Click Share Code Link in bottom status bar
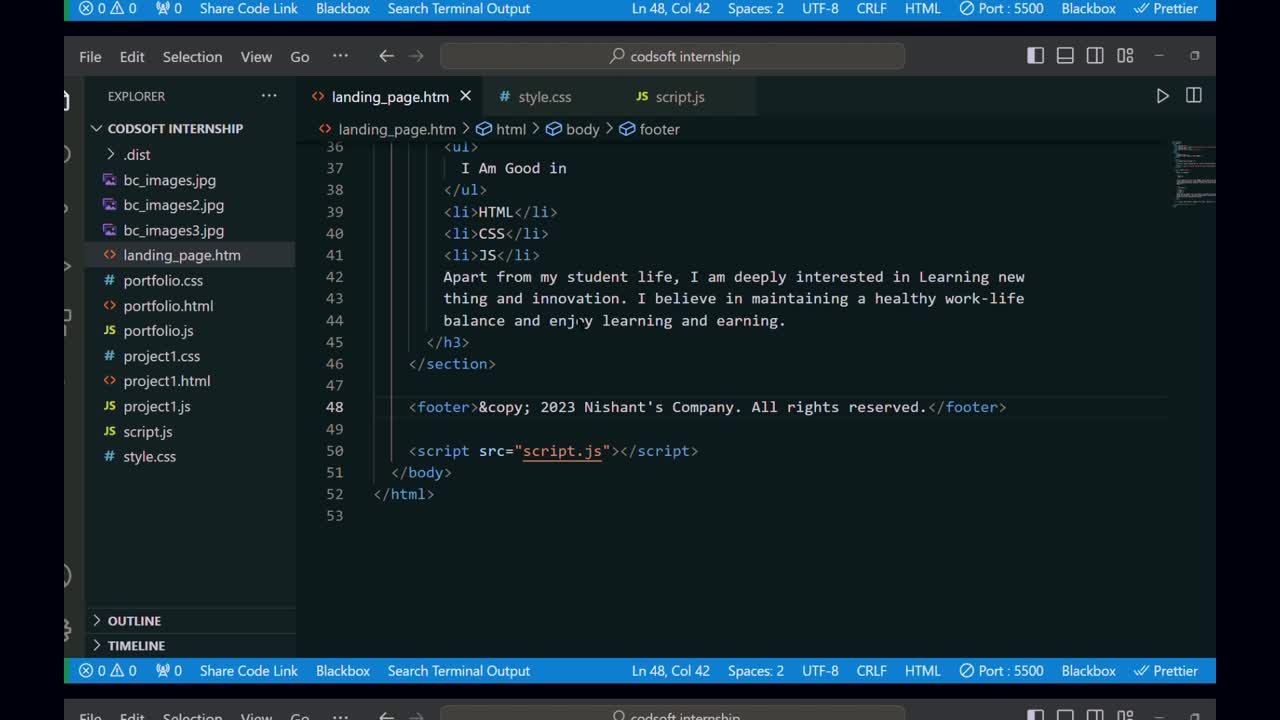This screenshot has width=1280, height=720. coord(249,671)
